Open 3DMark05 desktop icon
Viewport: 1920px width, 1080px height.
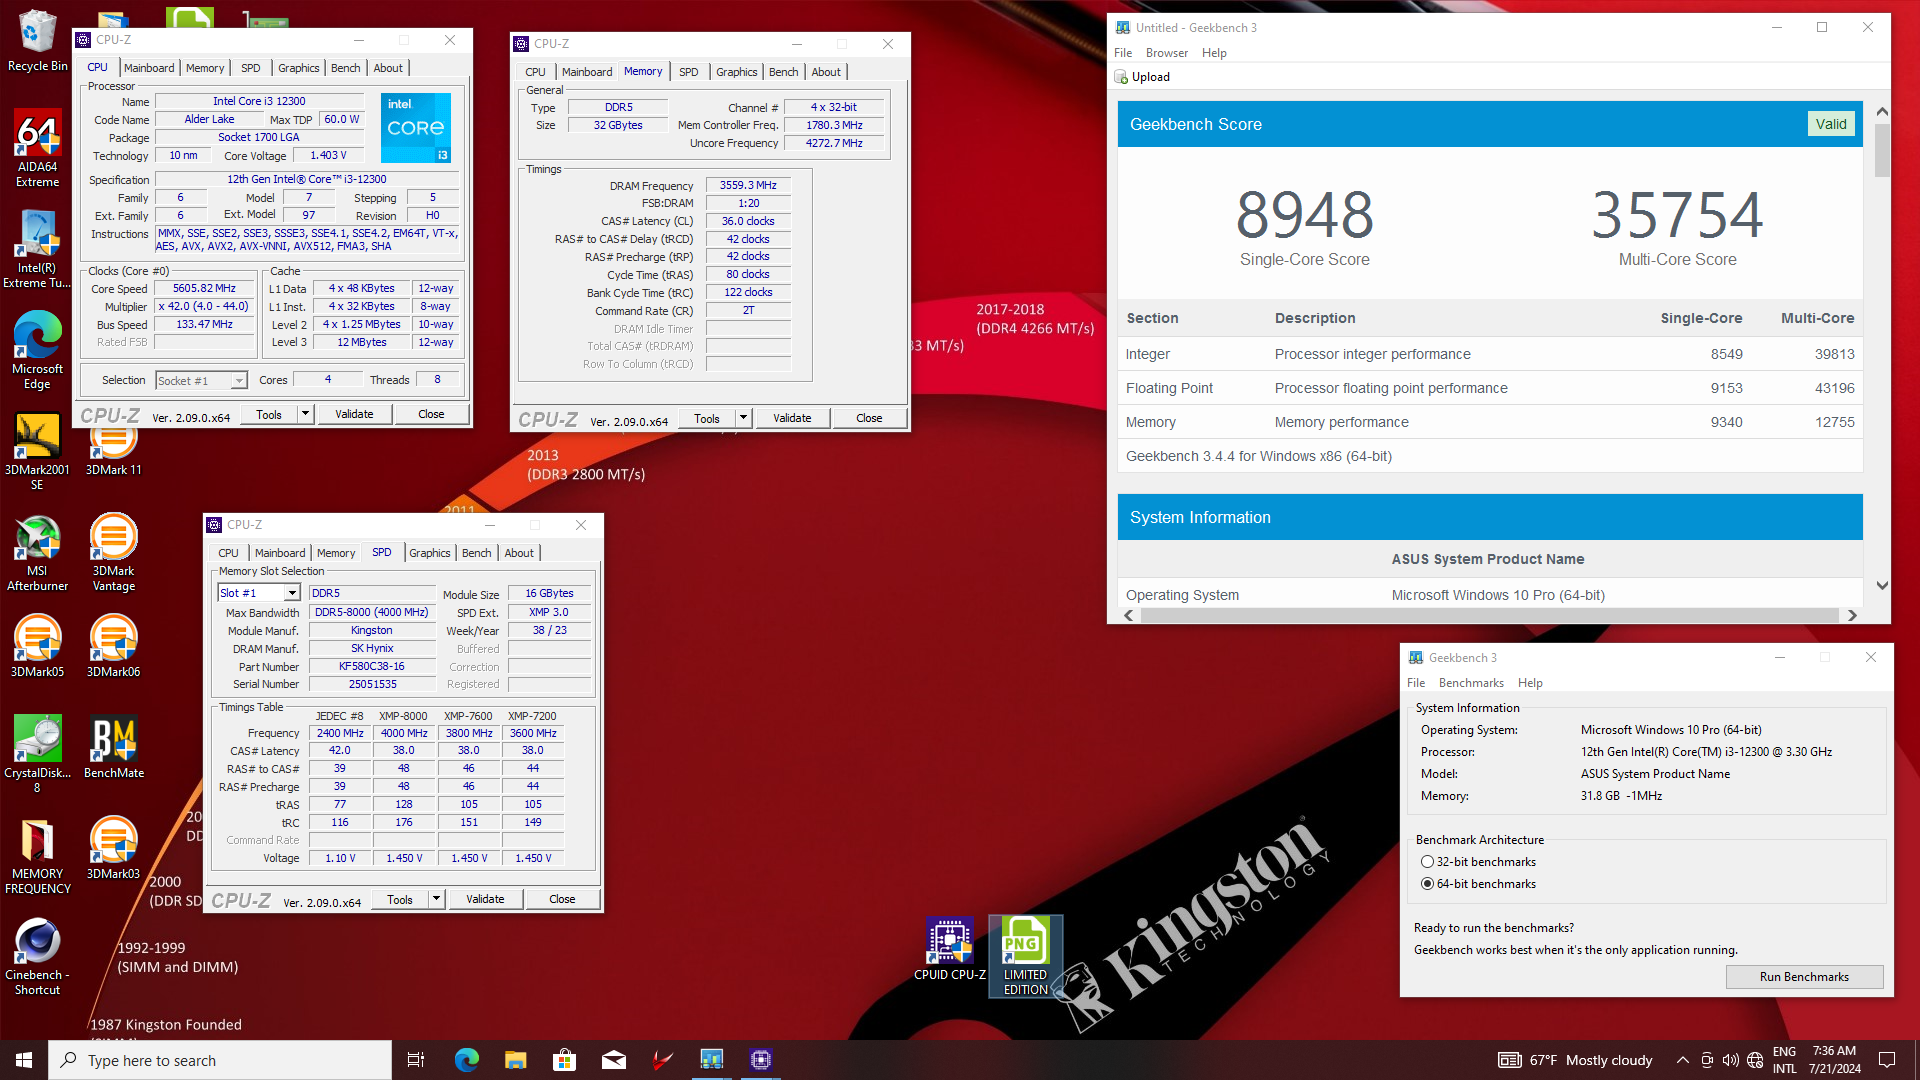click(37, 646)
